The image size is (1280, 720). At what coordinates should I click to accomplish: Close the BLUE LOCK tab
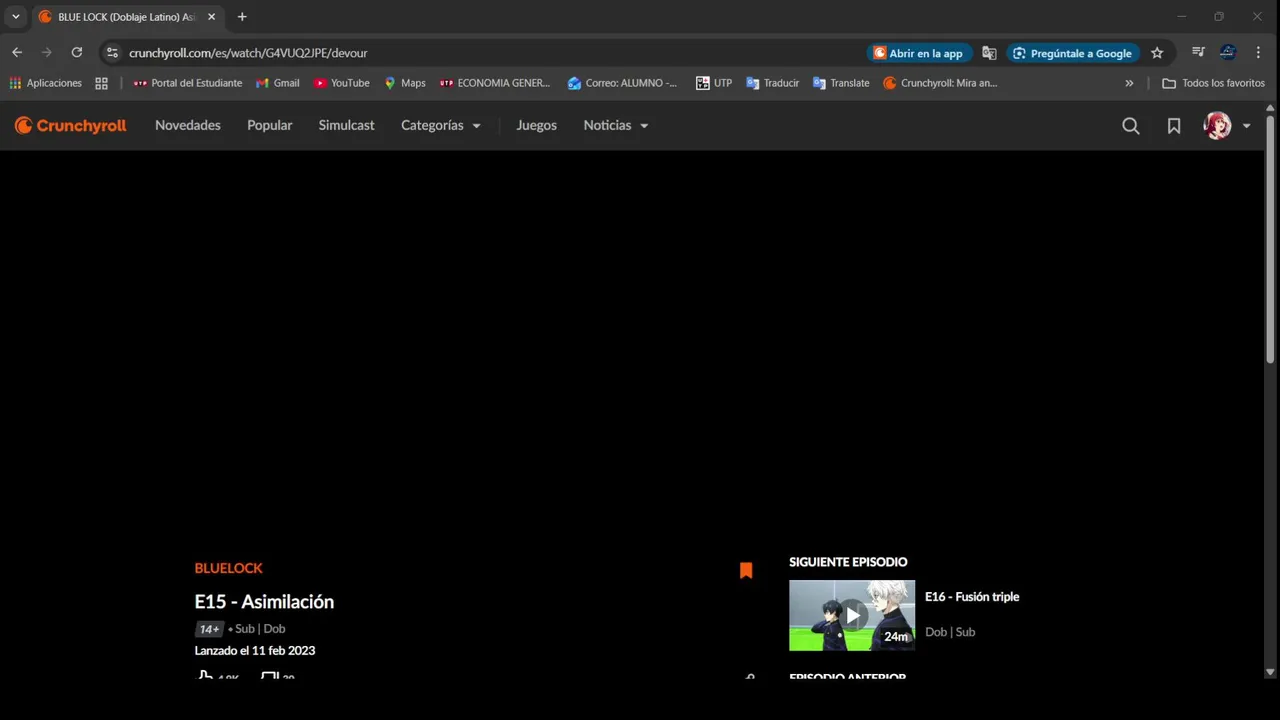coord(211,17)
